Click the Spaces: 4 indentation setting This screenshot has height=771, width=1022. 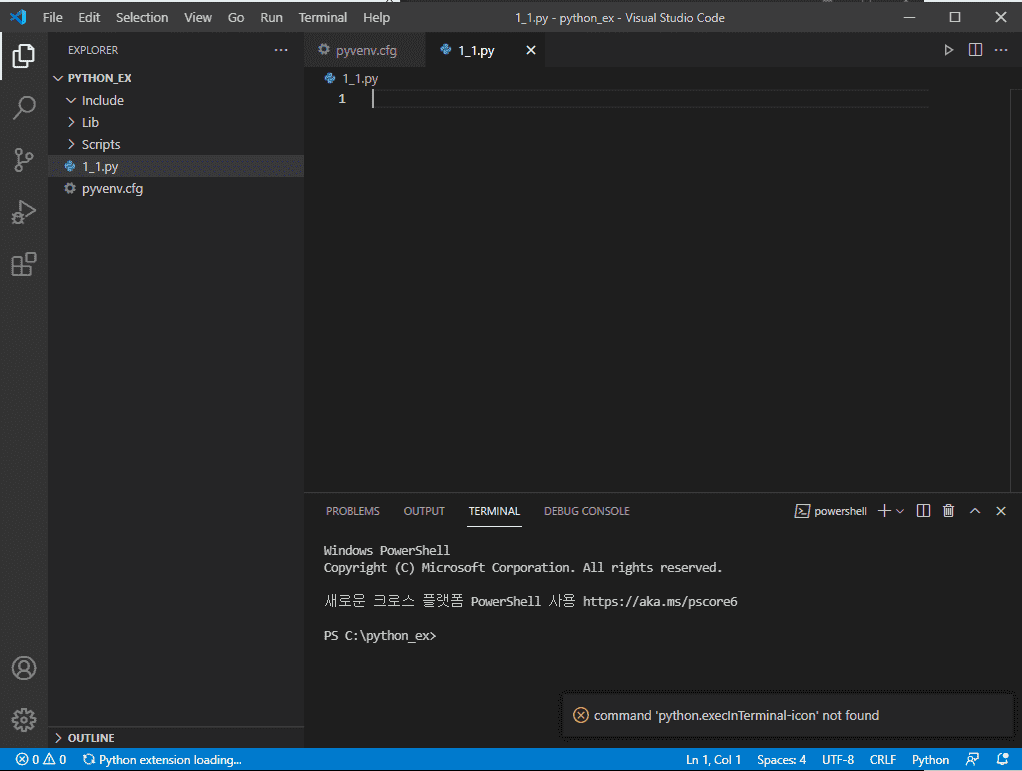coord(781,760)
